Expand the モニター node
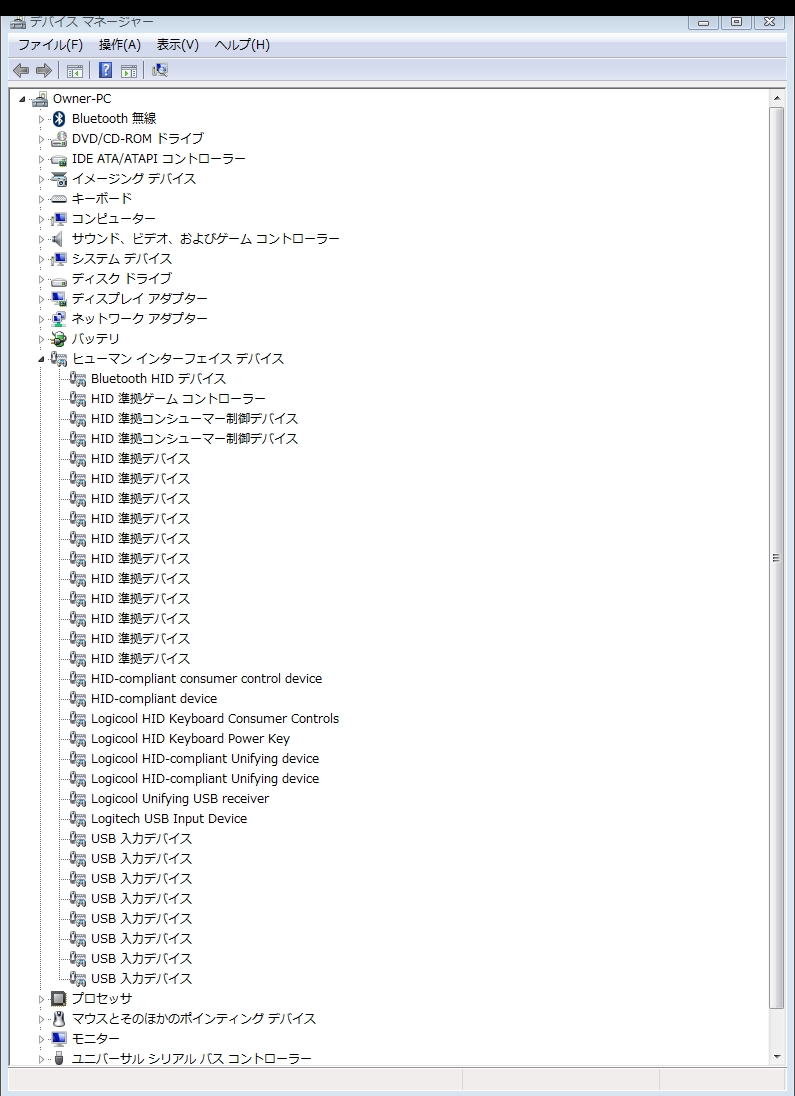 click(41, 1039)
